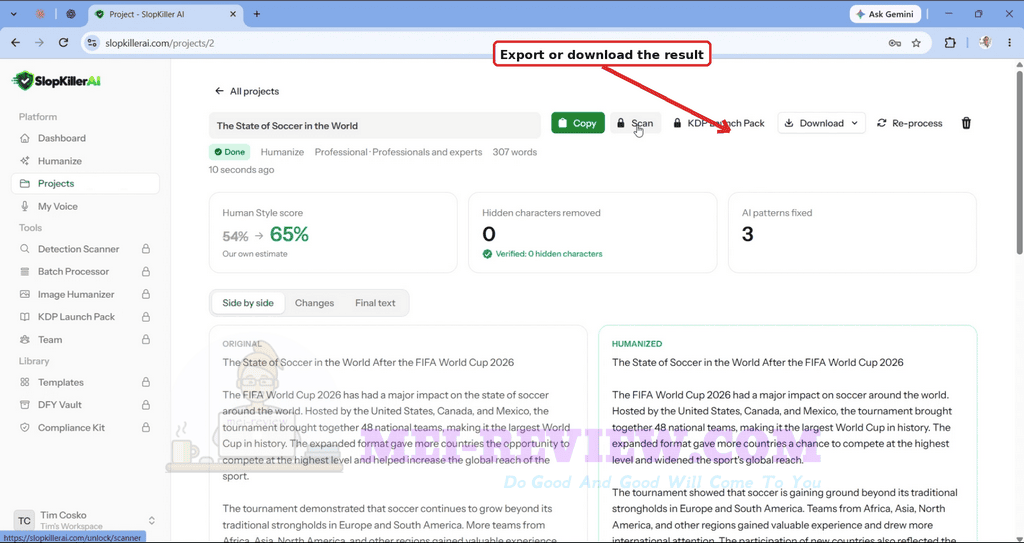Click the Detection Scanner lock icon
1024x543 pixels.
[x=146, y=249]
